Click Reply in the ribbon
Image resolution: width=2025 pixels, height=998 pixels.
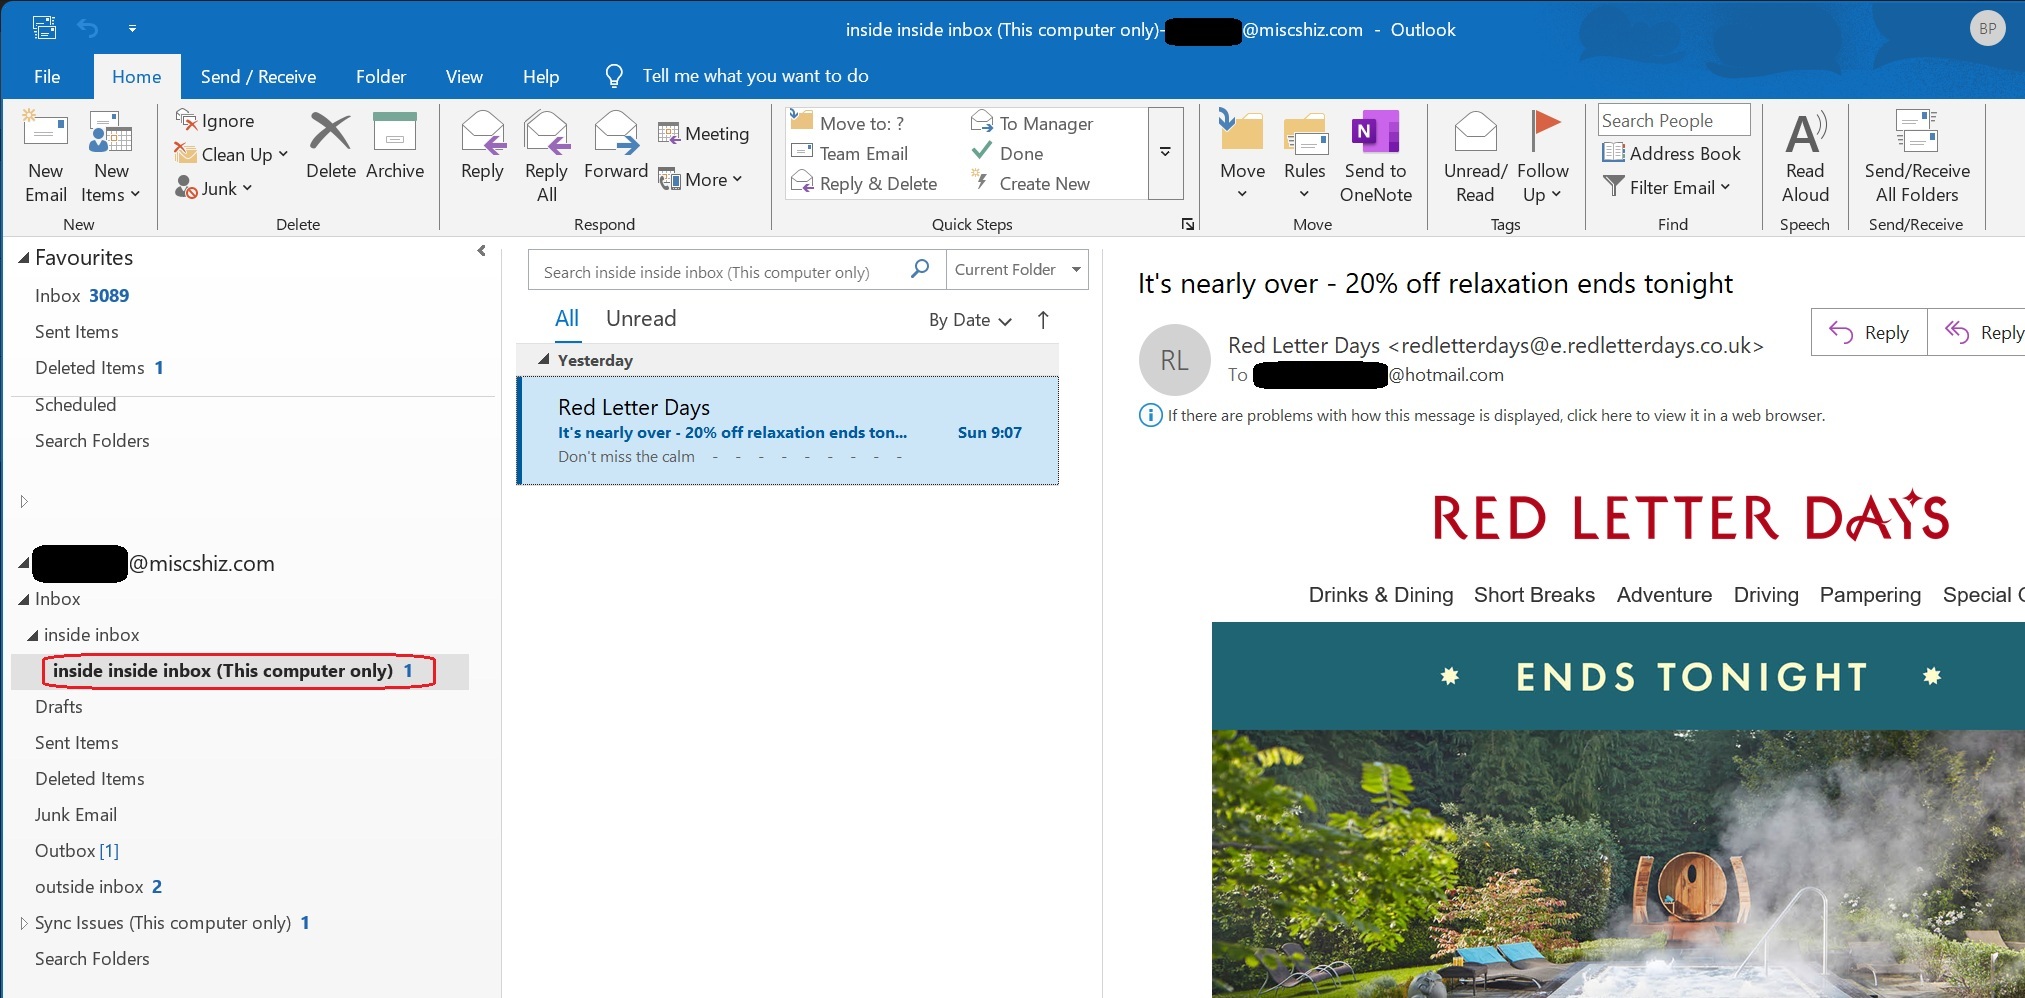(x=482, y=146)
